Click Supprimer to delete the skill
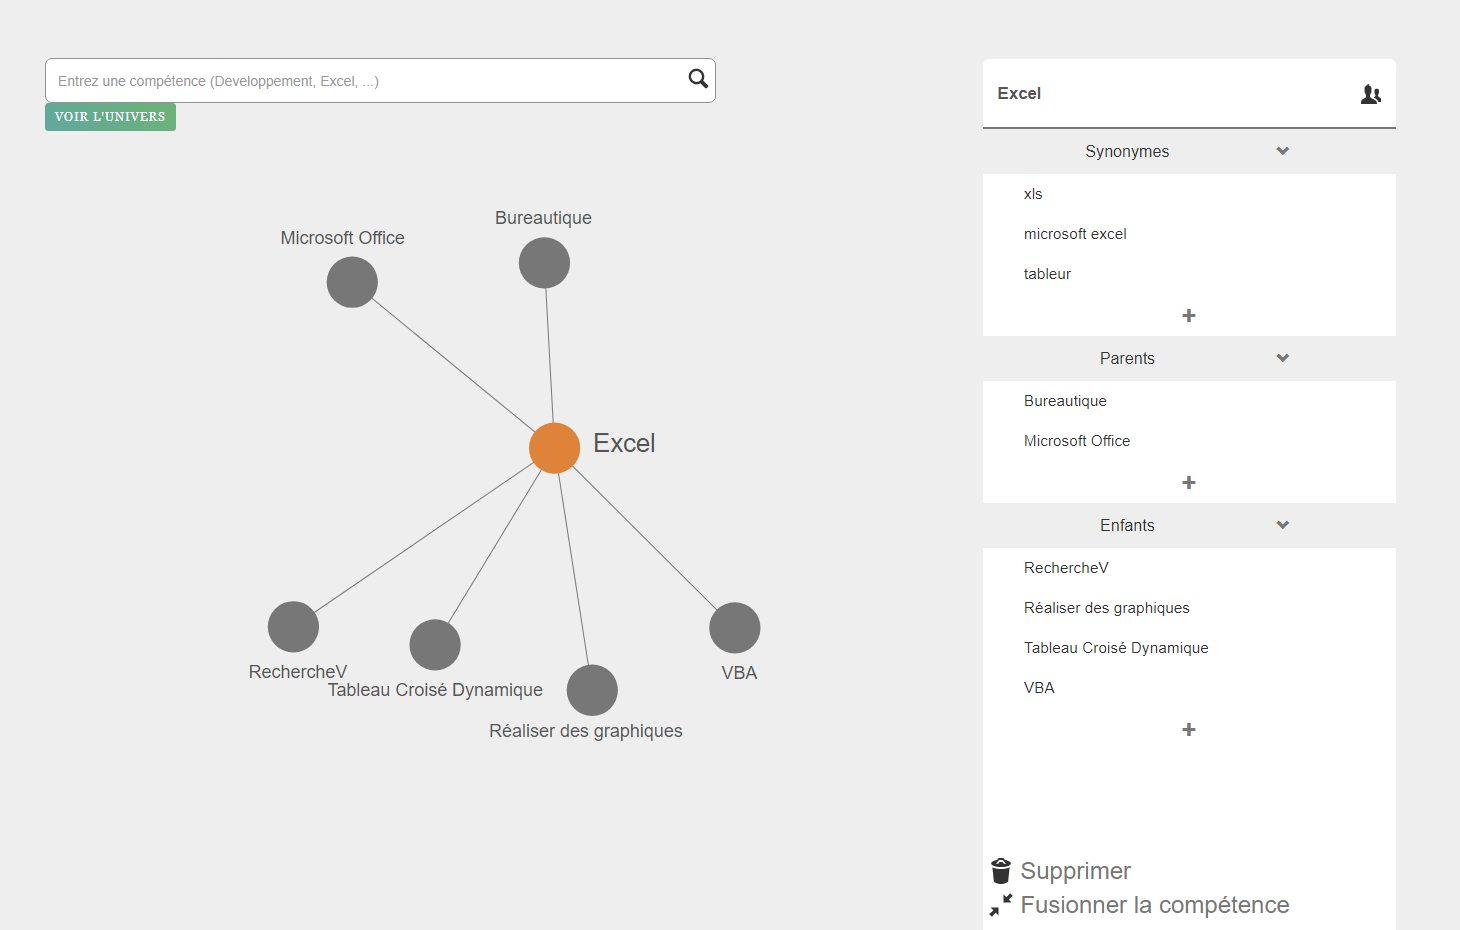The image size is (1460, 930). point(1075,871)
